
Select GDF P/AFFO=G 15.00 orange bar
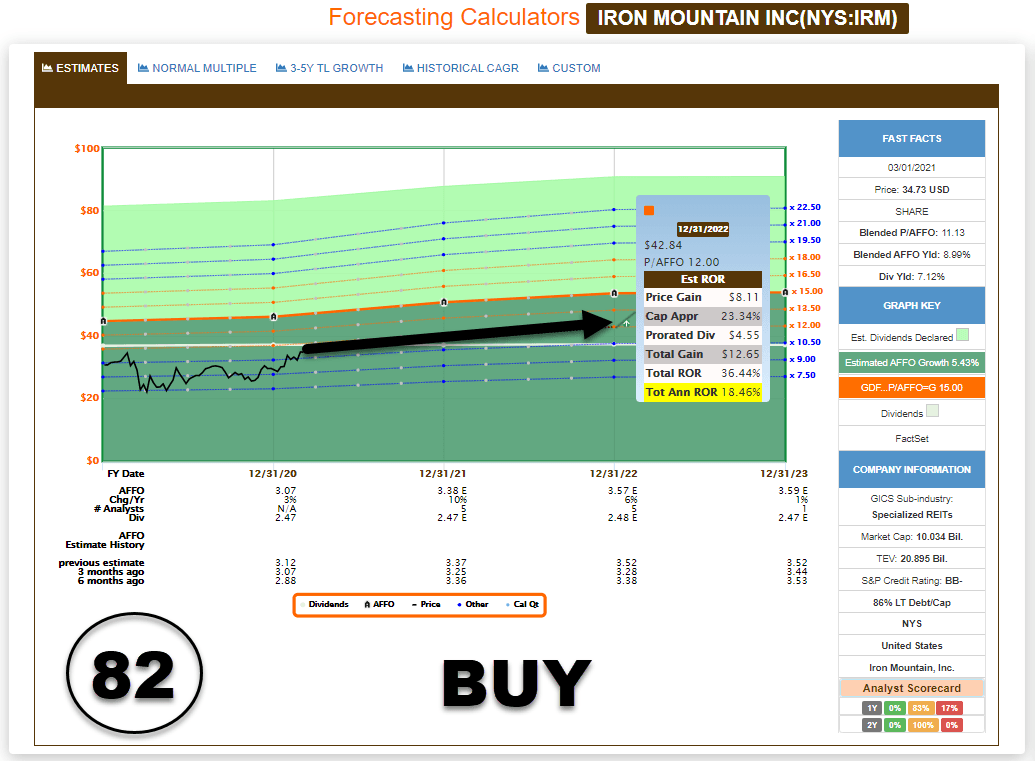(912, 387)
